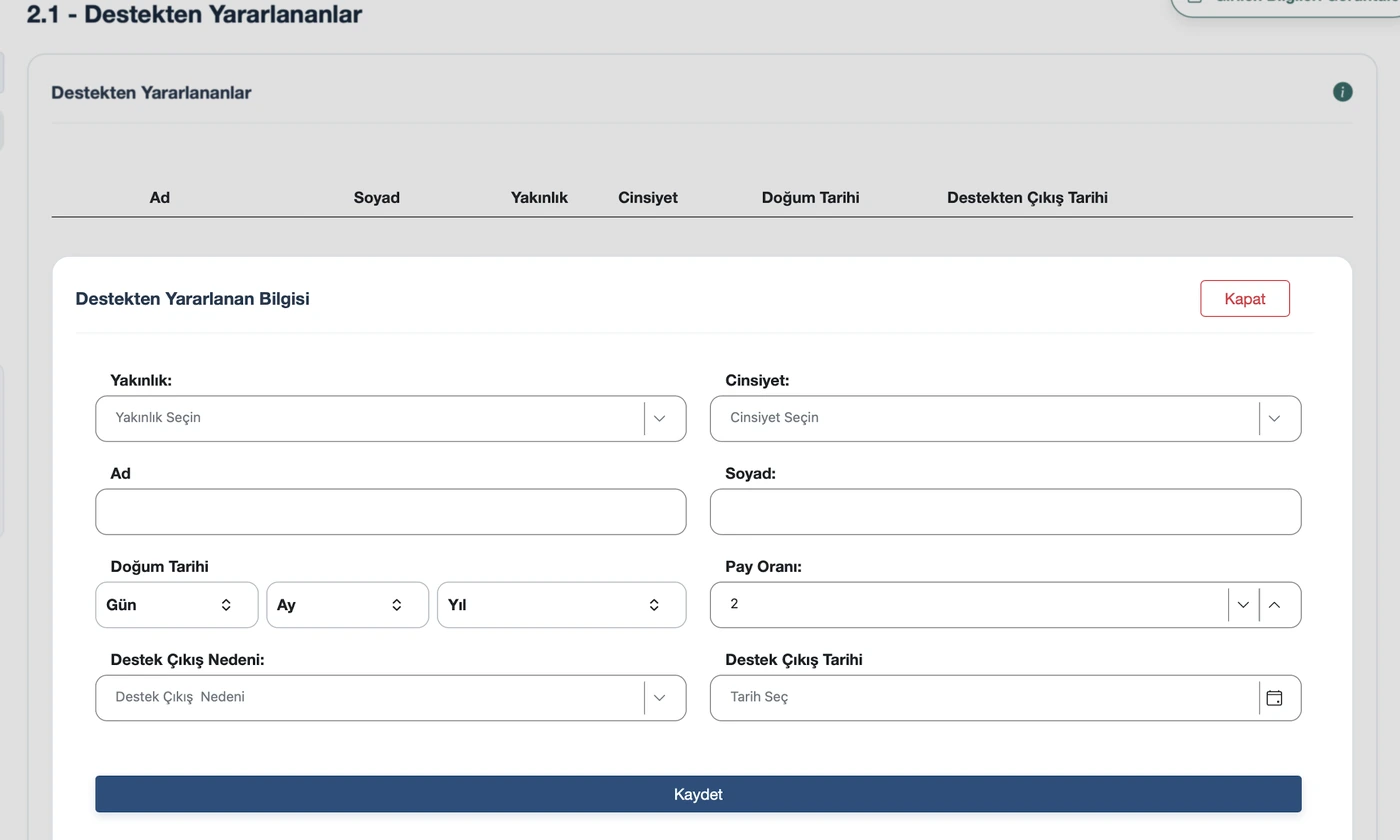Decrease Pay Oranı with down arrow
The image size is (1400, 840).
(x=1243, y=605)
